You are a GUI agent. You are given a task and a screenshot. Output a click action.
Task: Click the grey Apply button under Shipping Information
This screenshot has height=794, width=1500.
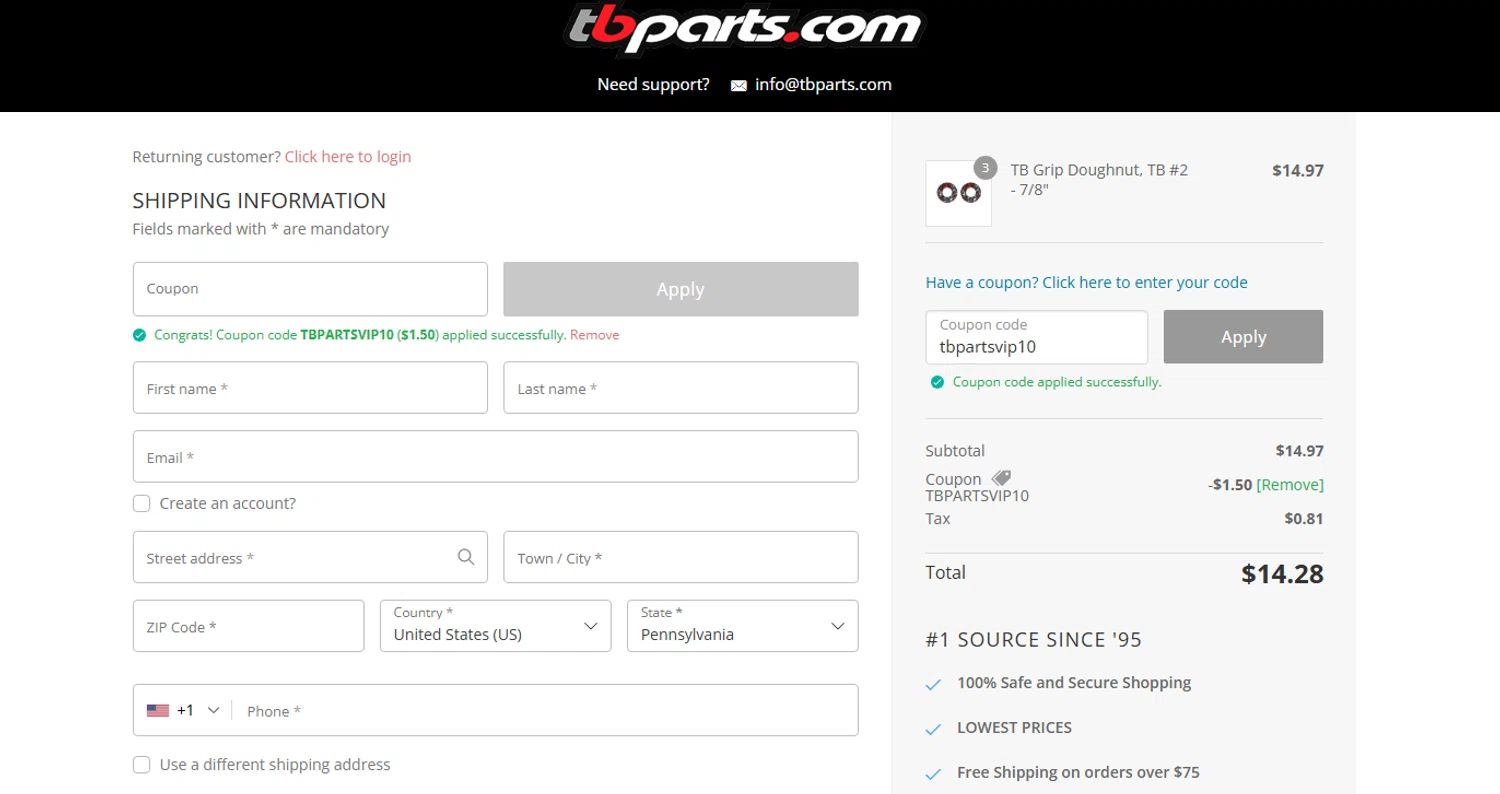pos(680,289)
